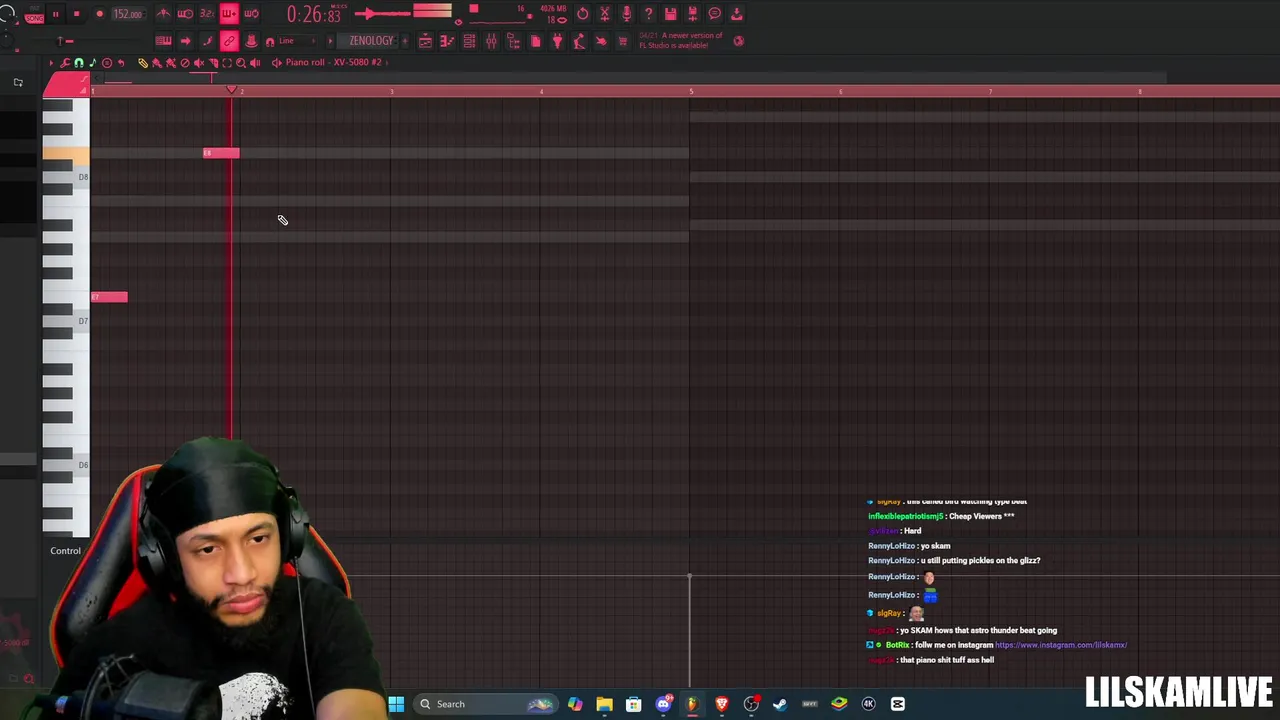
Task: Open the Browser folder-tree icon
Action: pyautogui.click(x=513, y=41)
